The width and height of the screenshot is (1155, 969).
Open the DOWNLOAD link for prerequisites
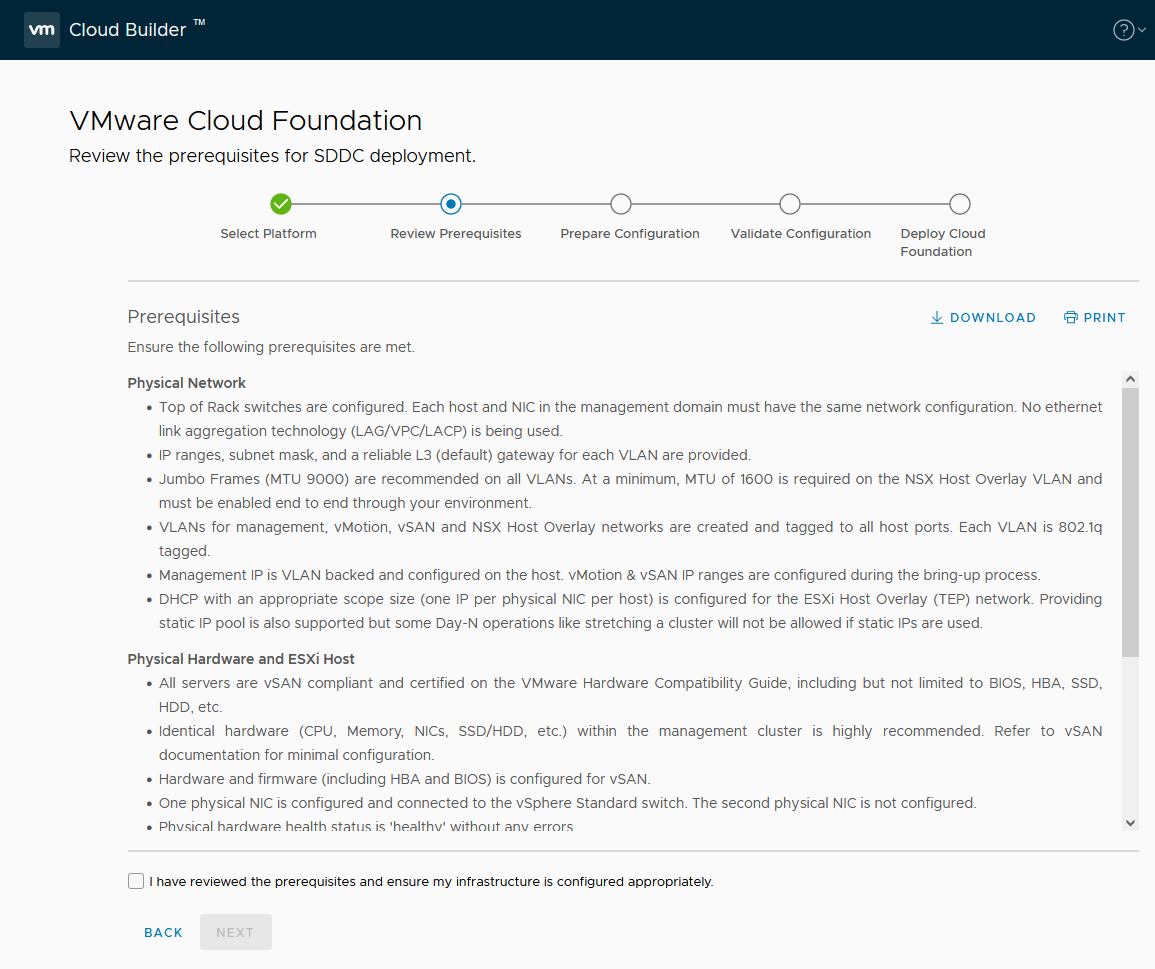click(x=992, y=317)
